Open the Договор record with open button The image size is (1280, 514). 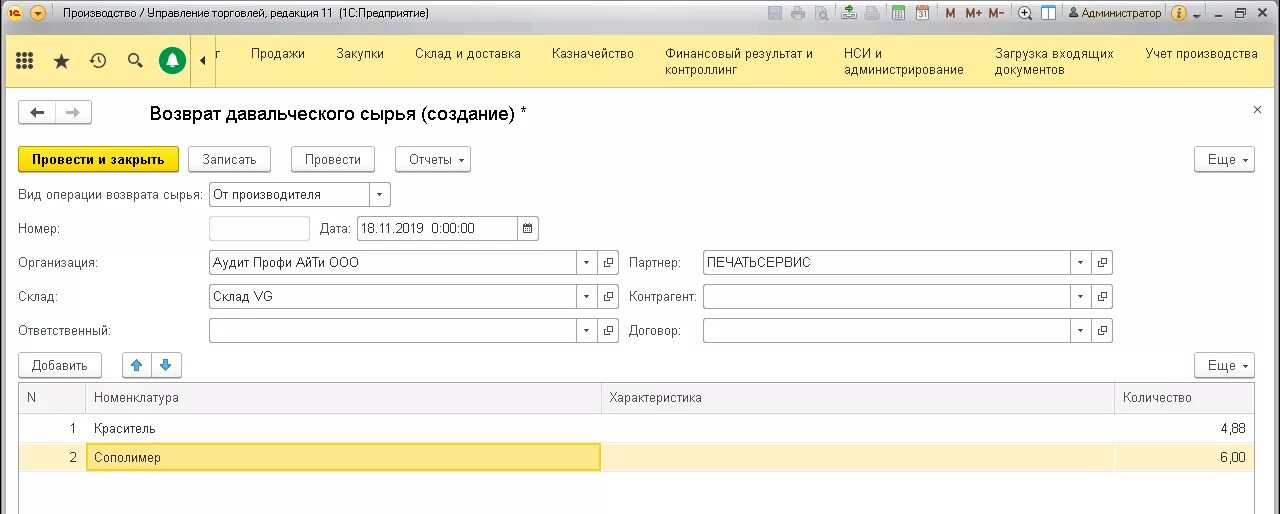tap(1102, 330)
